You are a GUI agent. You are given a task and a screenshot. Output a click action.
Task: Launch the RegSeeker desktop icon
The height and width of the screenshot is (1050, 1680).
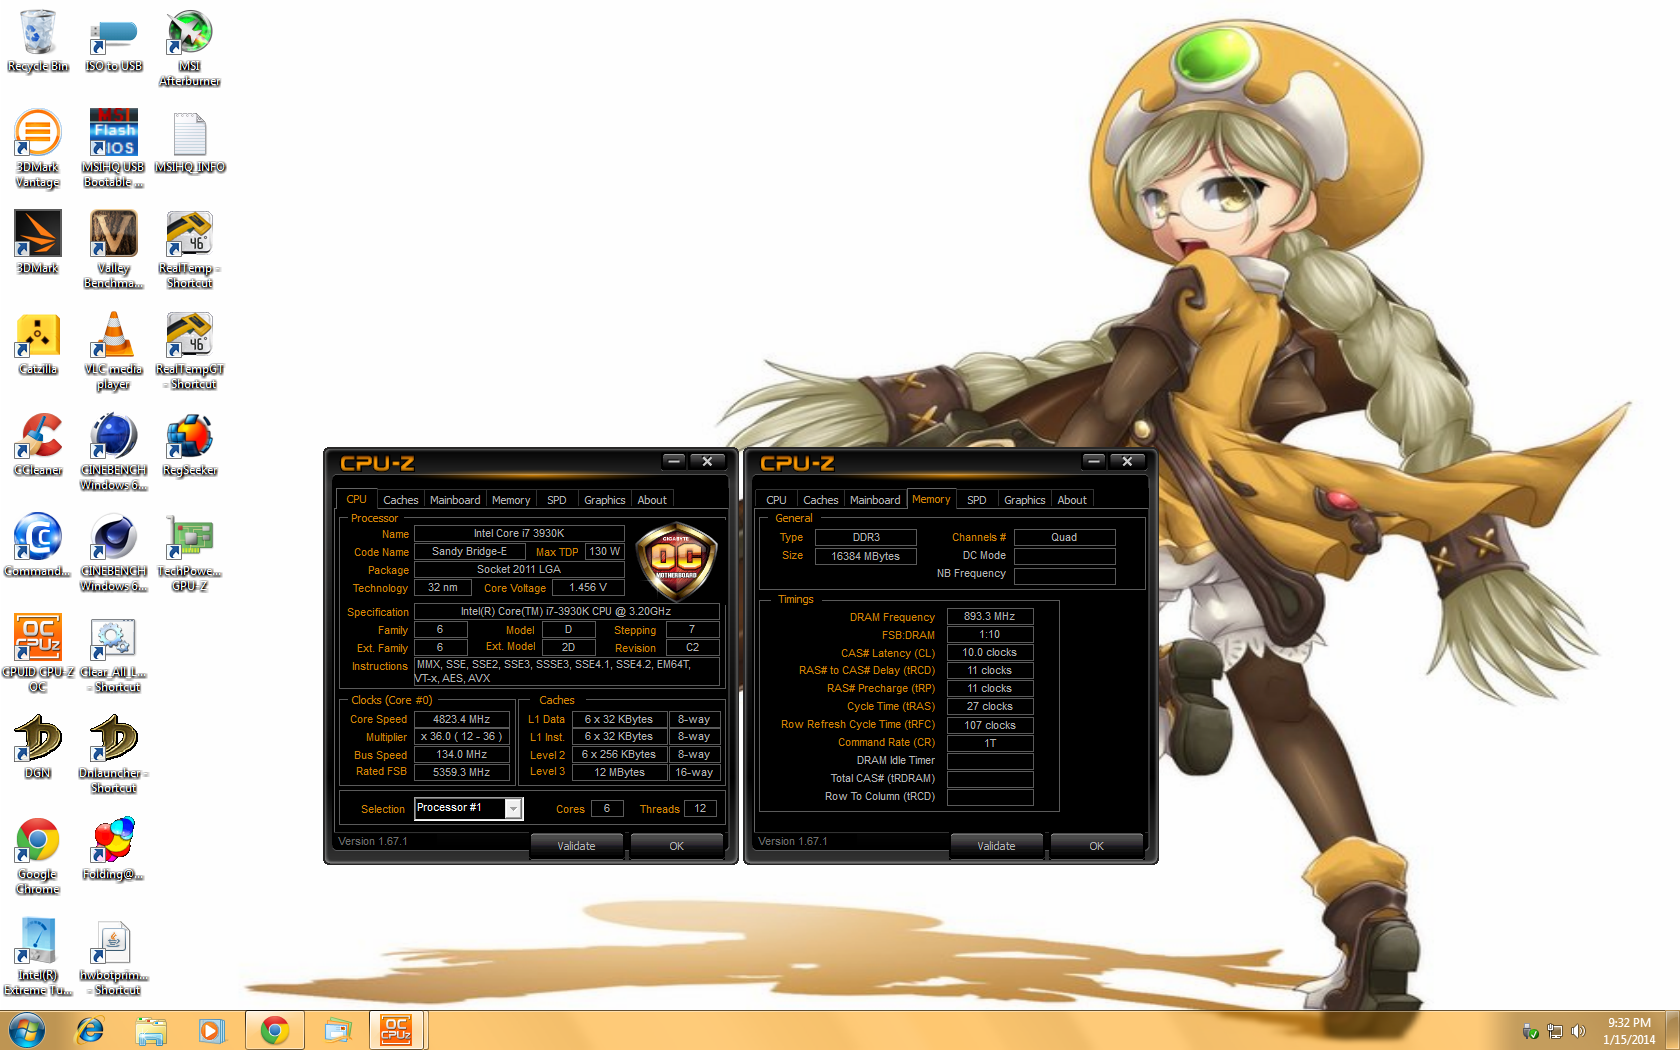click(x=190, y=444)
